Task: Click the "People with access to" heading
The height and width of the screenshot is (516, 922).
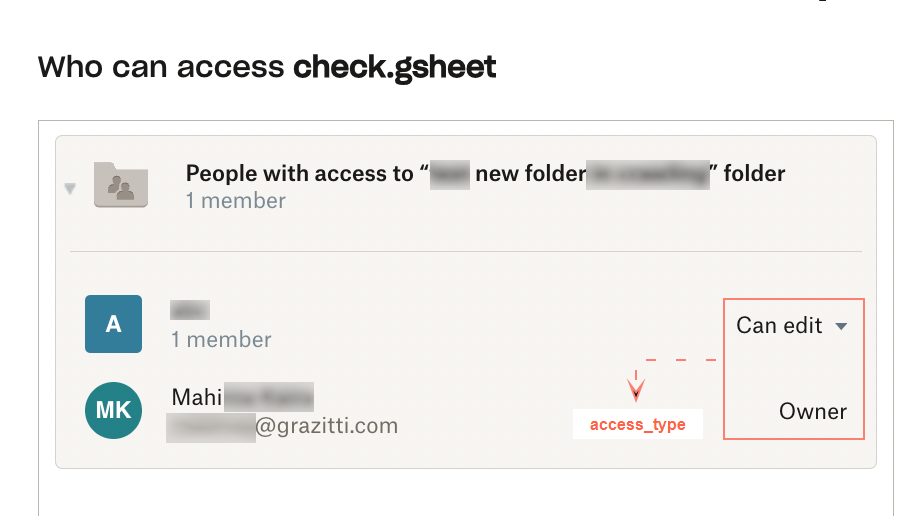Action: tap(299, 174)
